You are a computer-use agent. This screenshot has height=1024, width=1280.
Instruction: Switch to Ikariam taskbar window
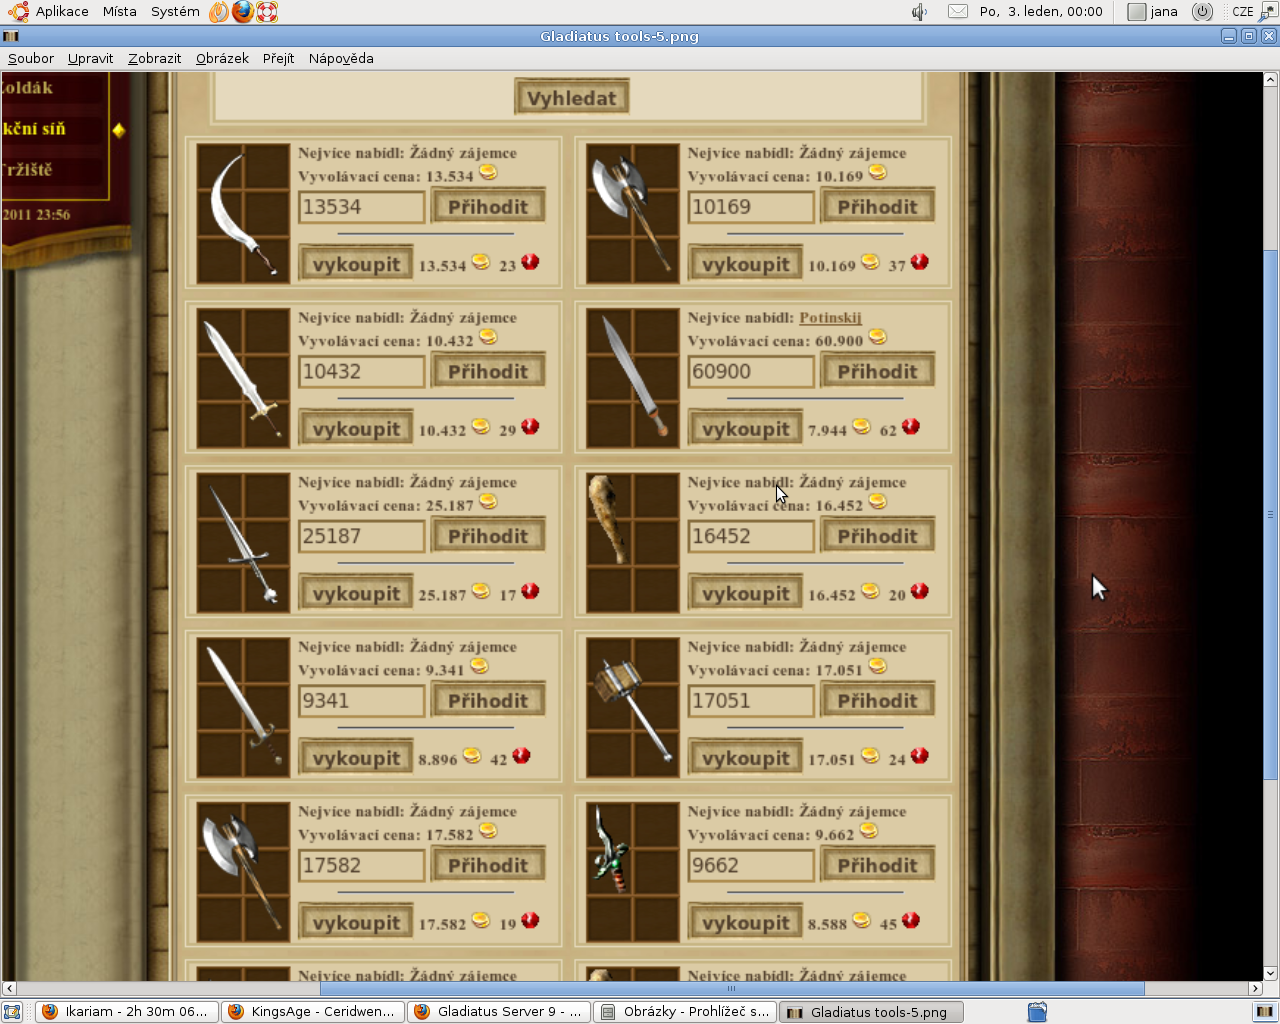tap(126, 1012)
